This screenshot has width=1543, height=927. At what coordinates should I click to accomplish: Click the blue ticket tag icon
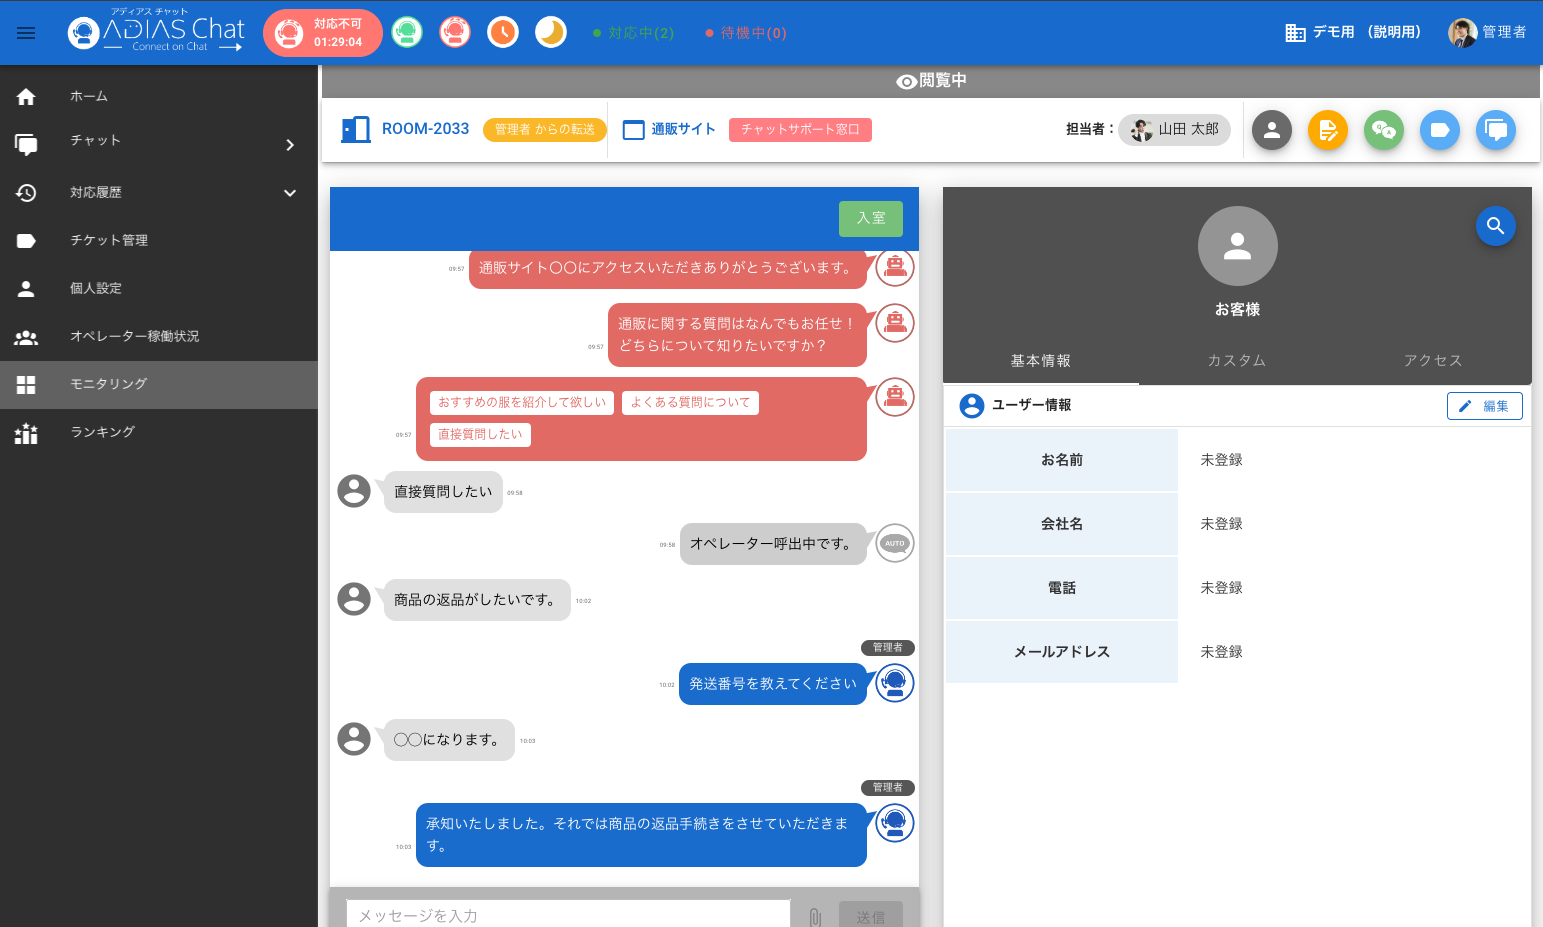1439,130
